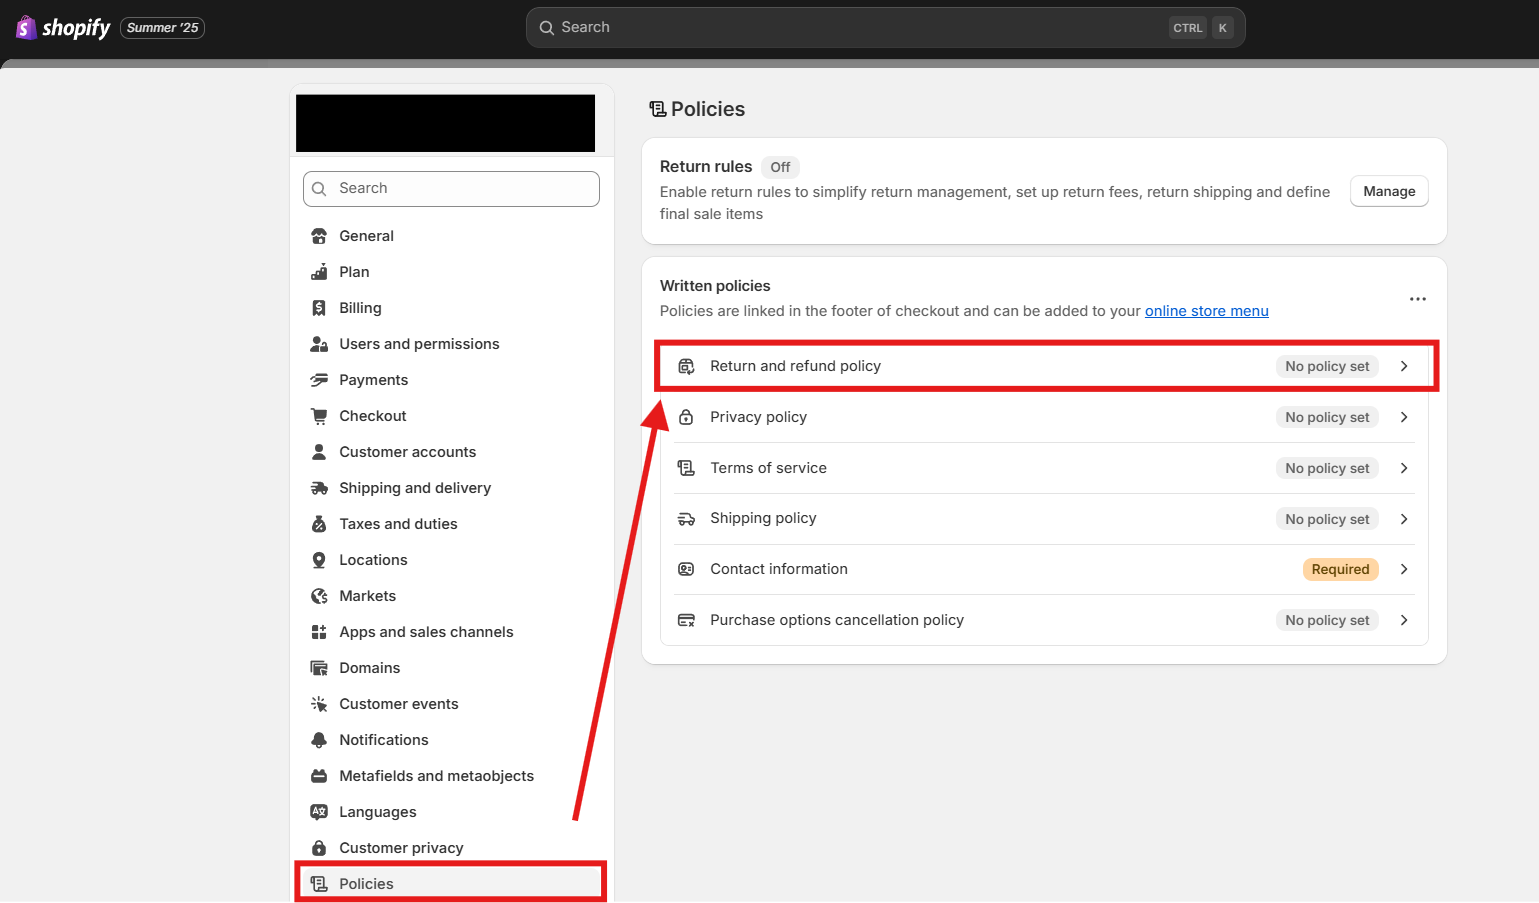Select Policies label in settings sidebar

click(x=366, y=884)
